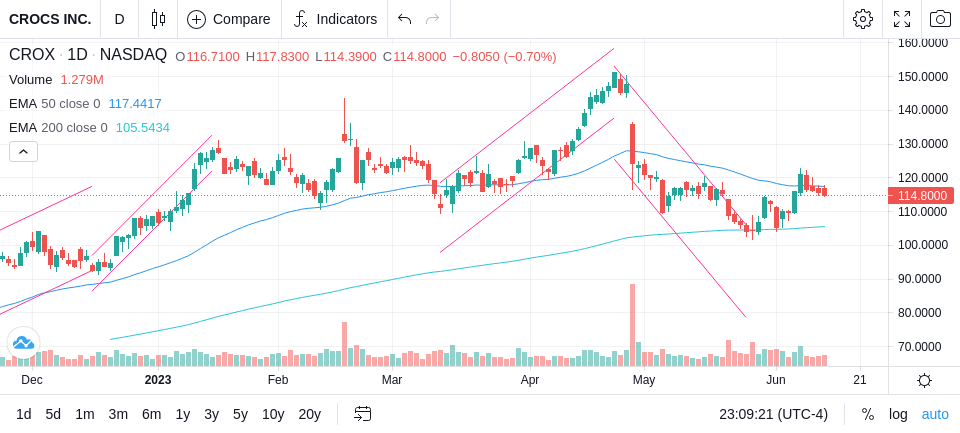Screen dimensions: 960x433
Task: Click the Dec label on time axis
Action: [x=32, y=380]
